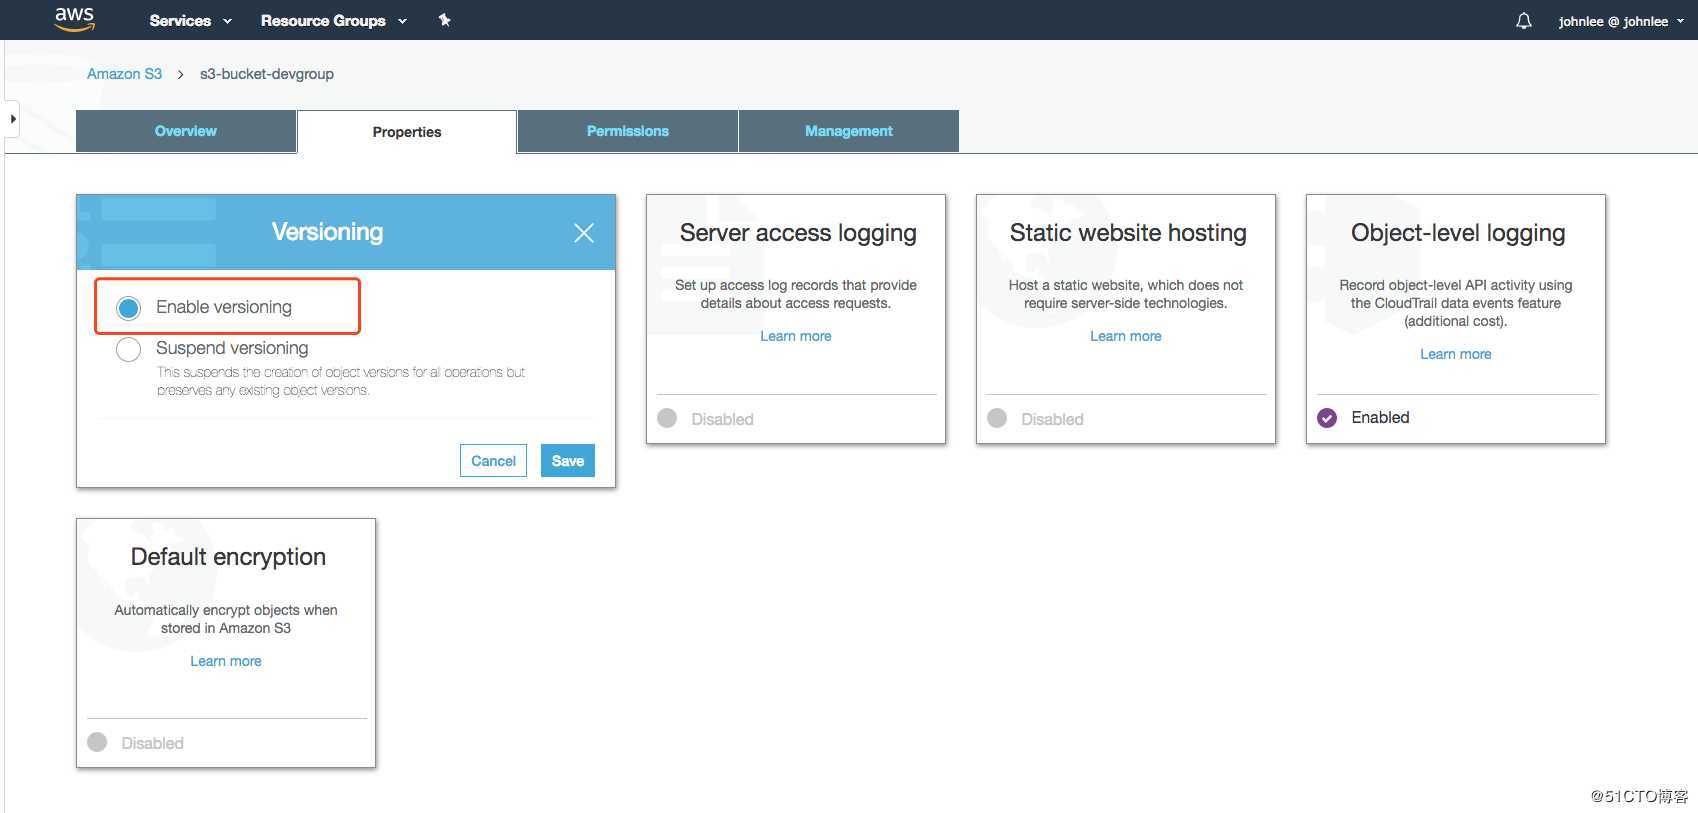Click Cancel in the Versioning panel
The height and width of the screenshot is (813, 1698).
tap(493, 461)
